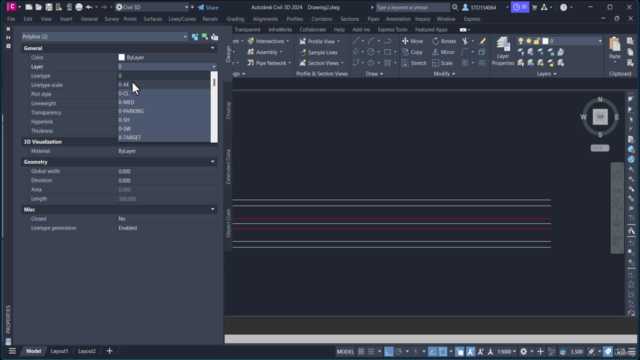Select the Arc draw tool

tap(371, 41)
